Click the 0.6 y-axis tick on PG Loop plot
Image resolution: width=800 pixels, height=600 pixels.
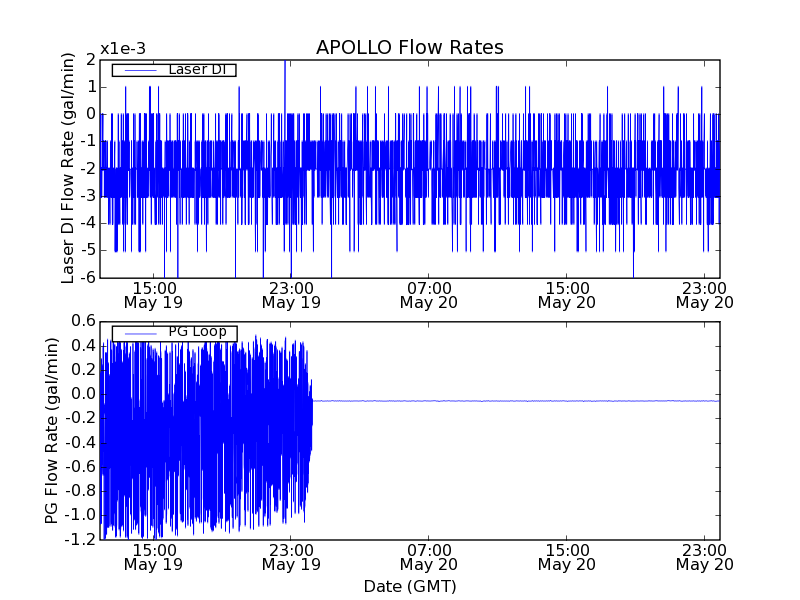[83, 321]
